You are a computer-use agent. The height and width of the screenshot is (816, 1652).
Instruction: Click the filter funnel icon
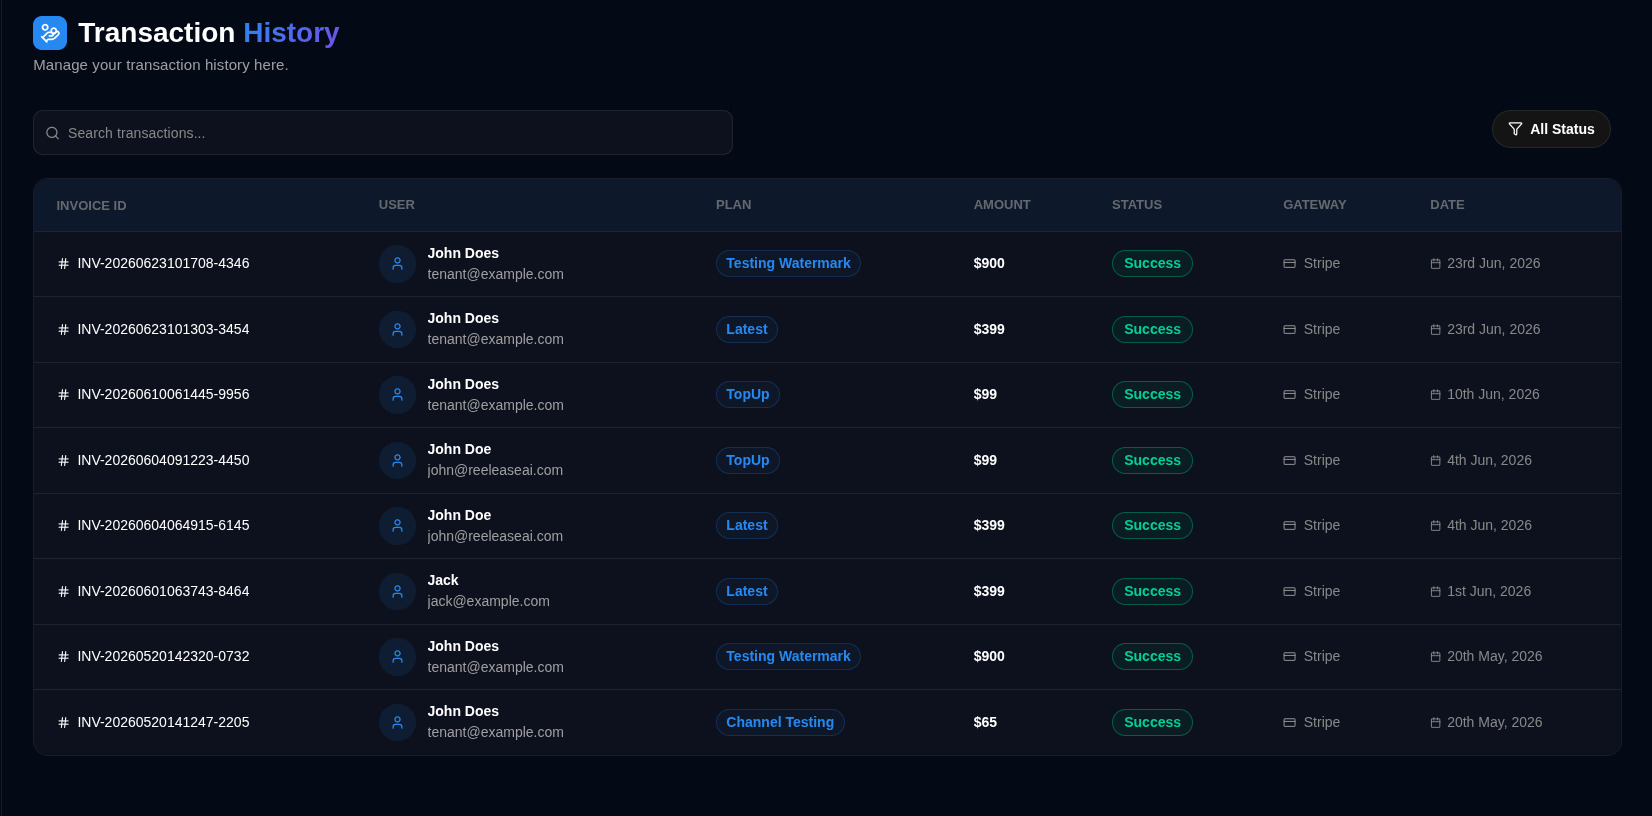click(1515, 129)
